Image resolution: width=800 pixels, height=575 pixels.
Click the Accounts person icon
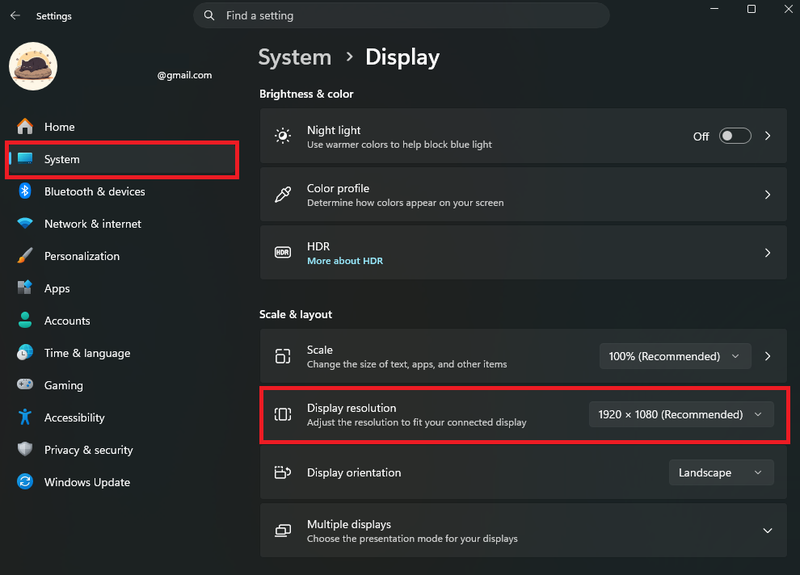(24, 320)
